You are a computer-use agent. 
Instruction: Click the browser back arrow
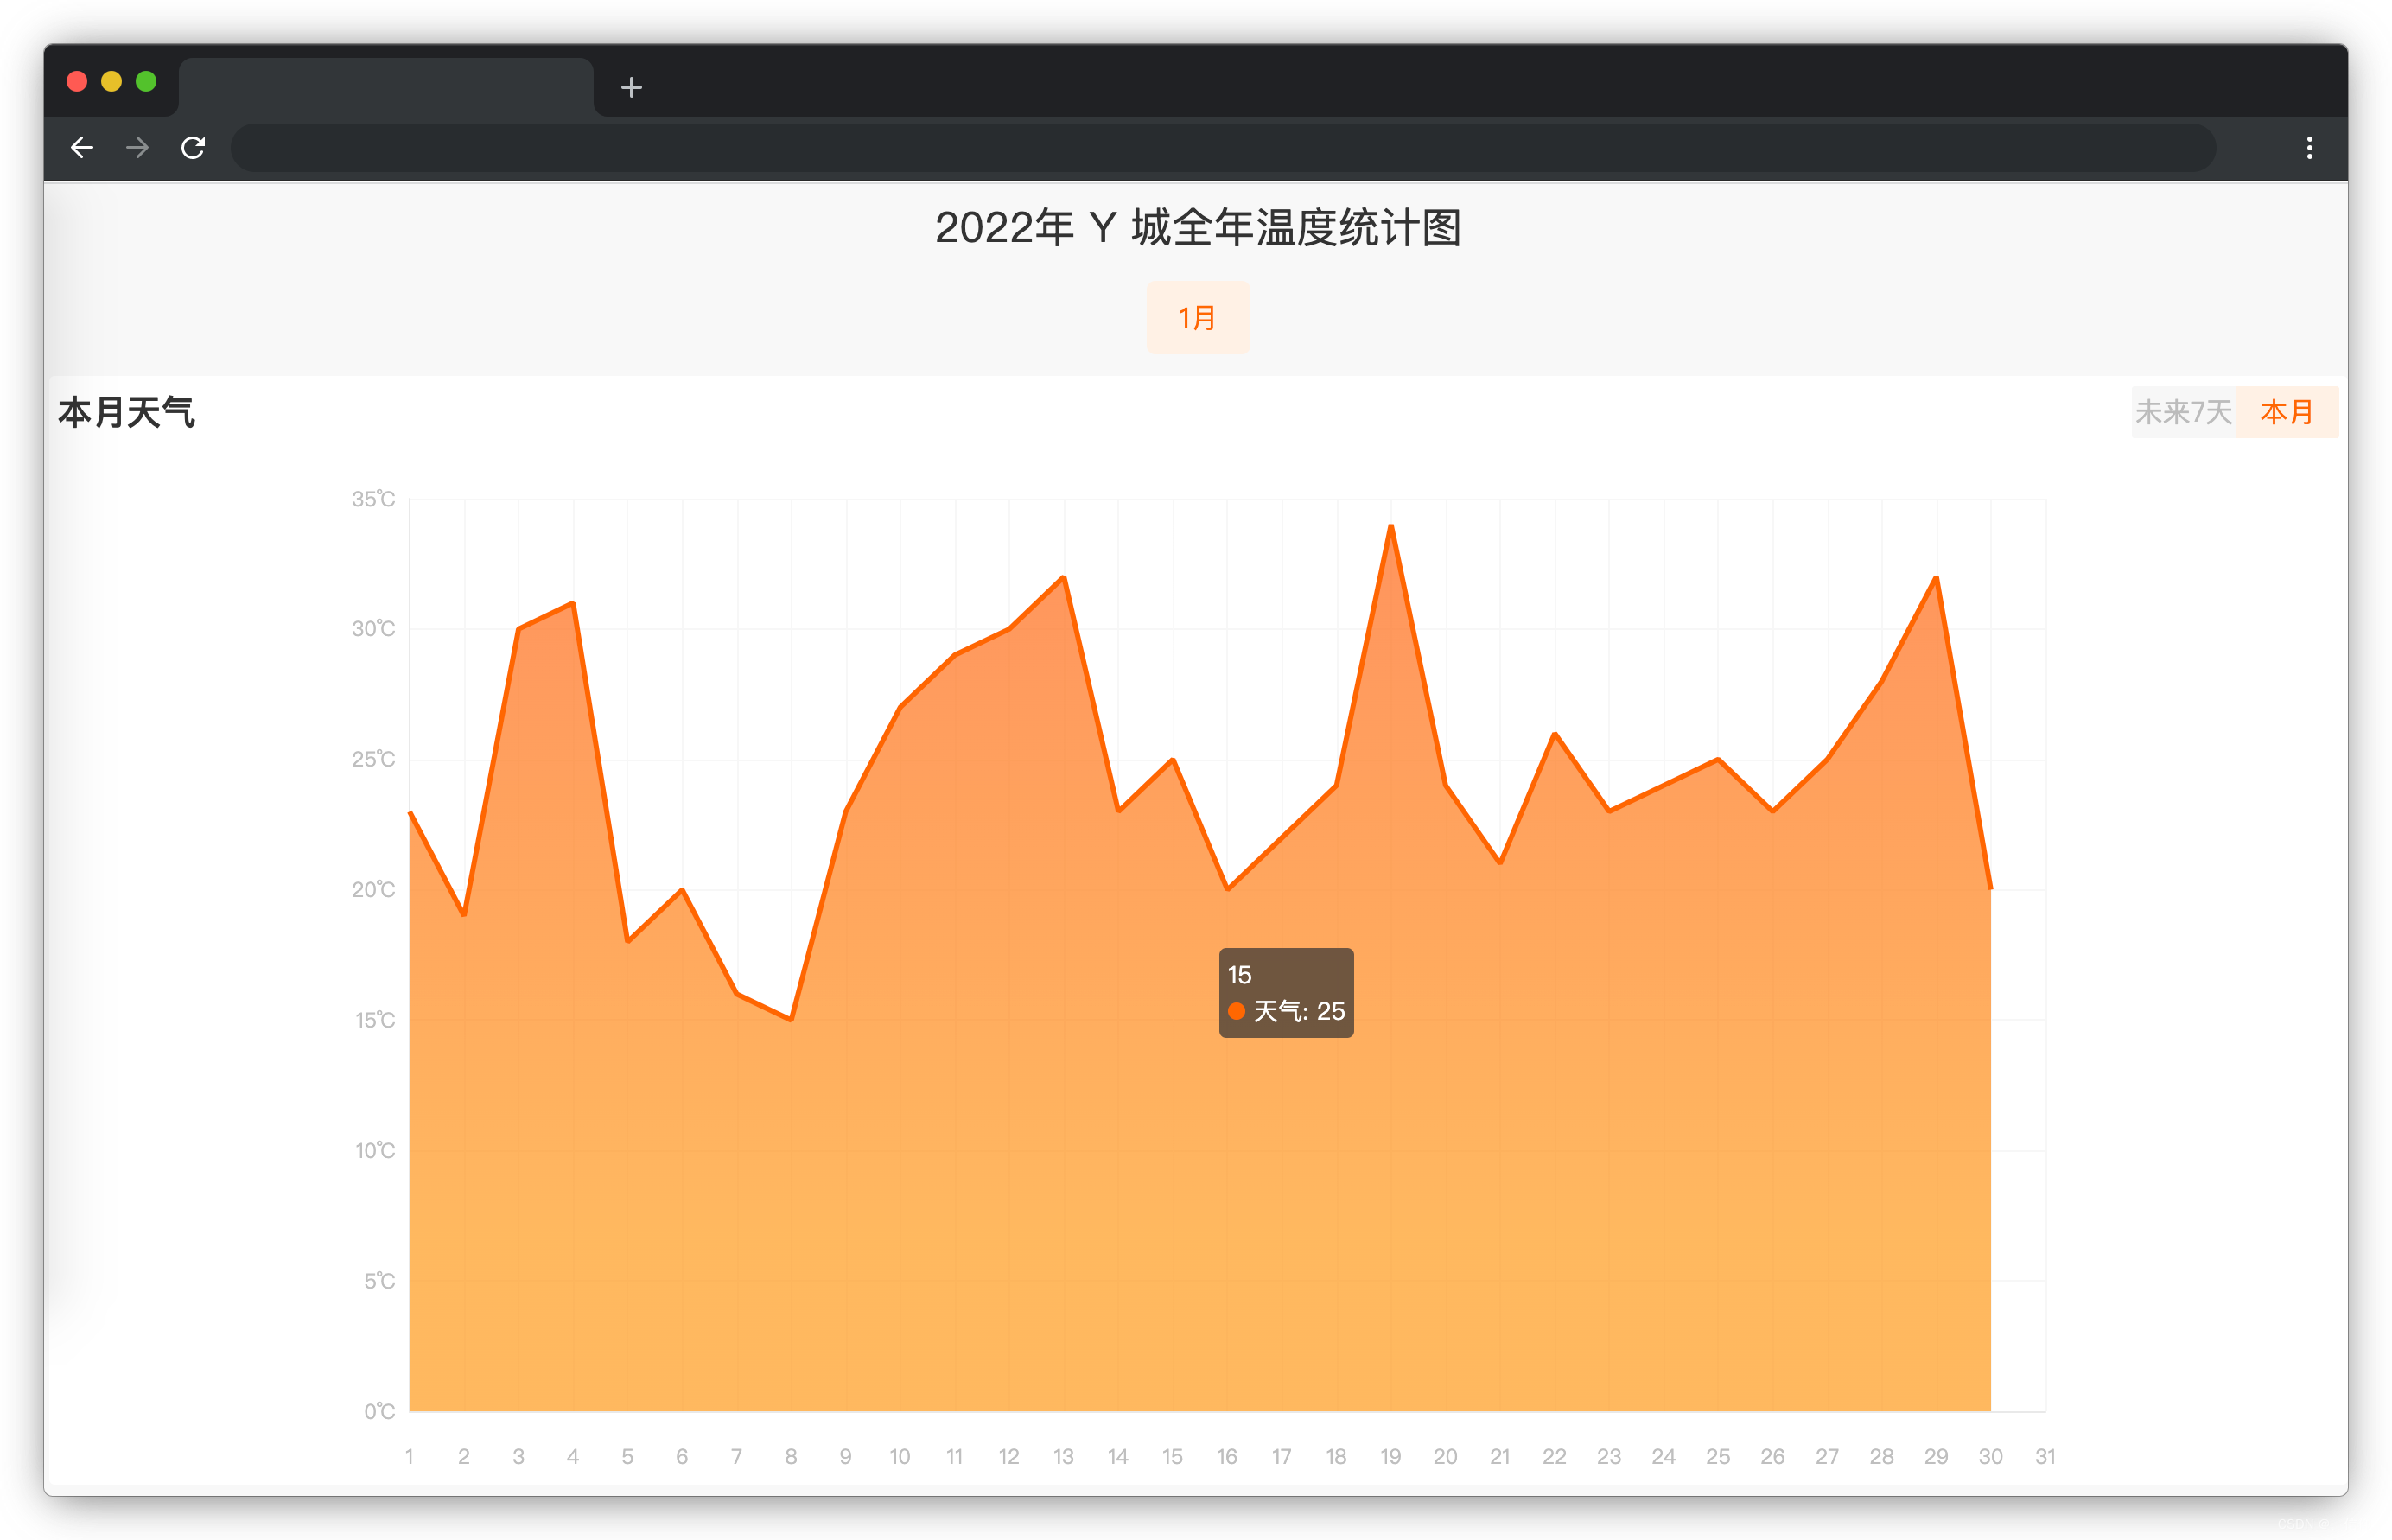[82, 148]
